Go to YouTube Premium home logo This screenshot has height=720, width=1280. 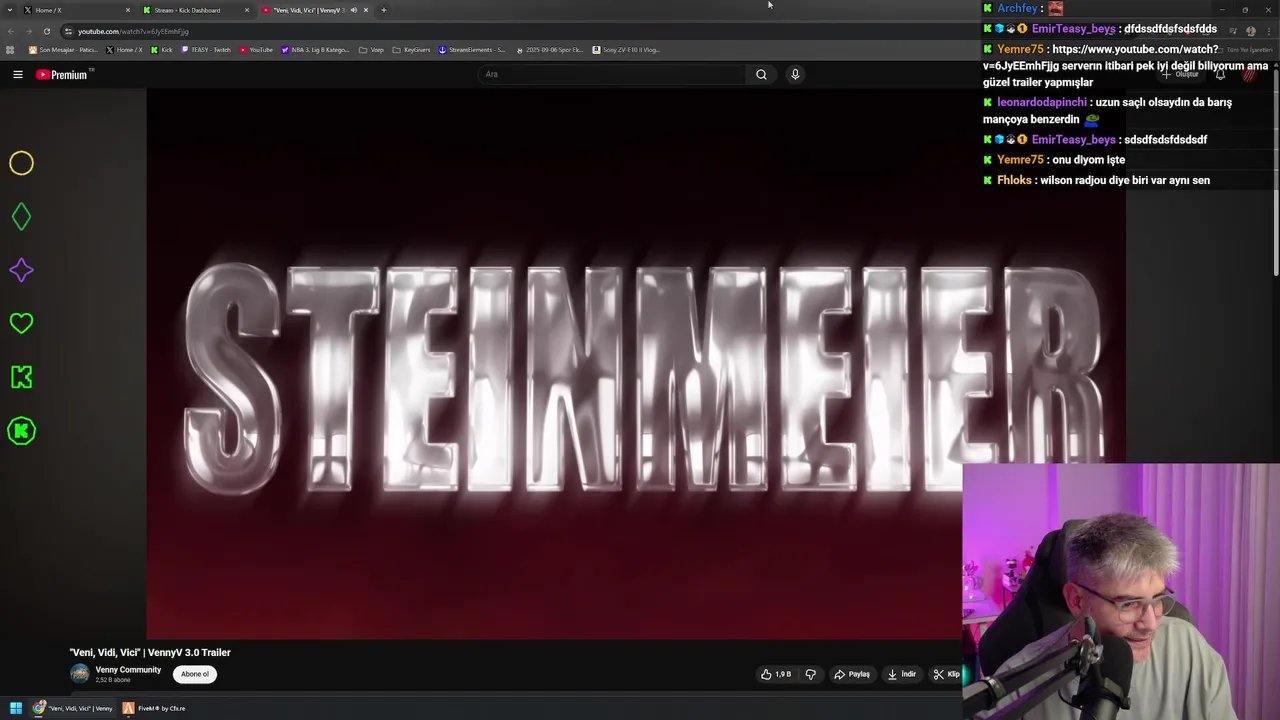[x=62, y=74]
